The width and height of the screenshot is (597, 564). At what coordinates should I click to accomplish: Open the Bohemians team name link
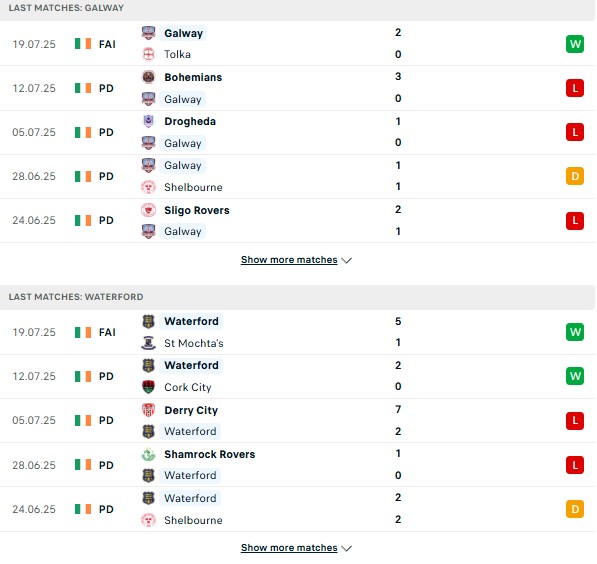(x=193, y=77)
